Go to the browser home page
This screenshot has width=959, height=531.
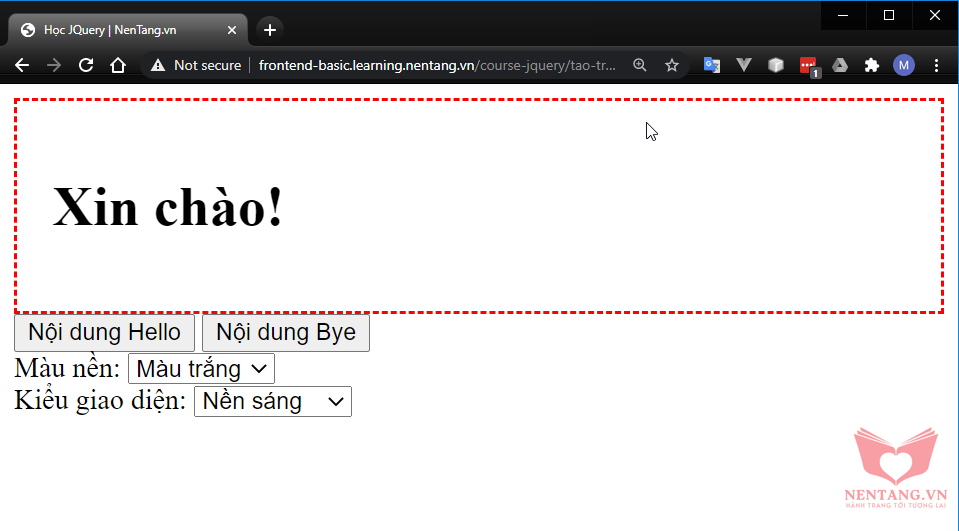118,65
